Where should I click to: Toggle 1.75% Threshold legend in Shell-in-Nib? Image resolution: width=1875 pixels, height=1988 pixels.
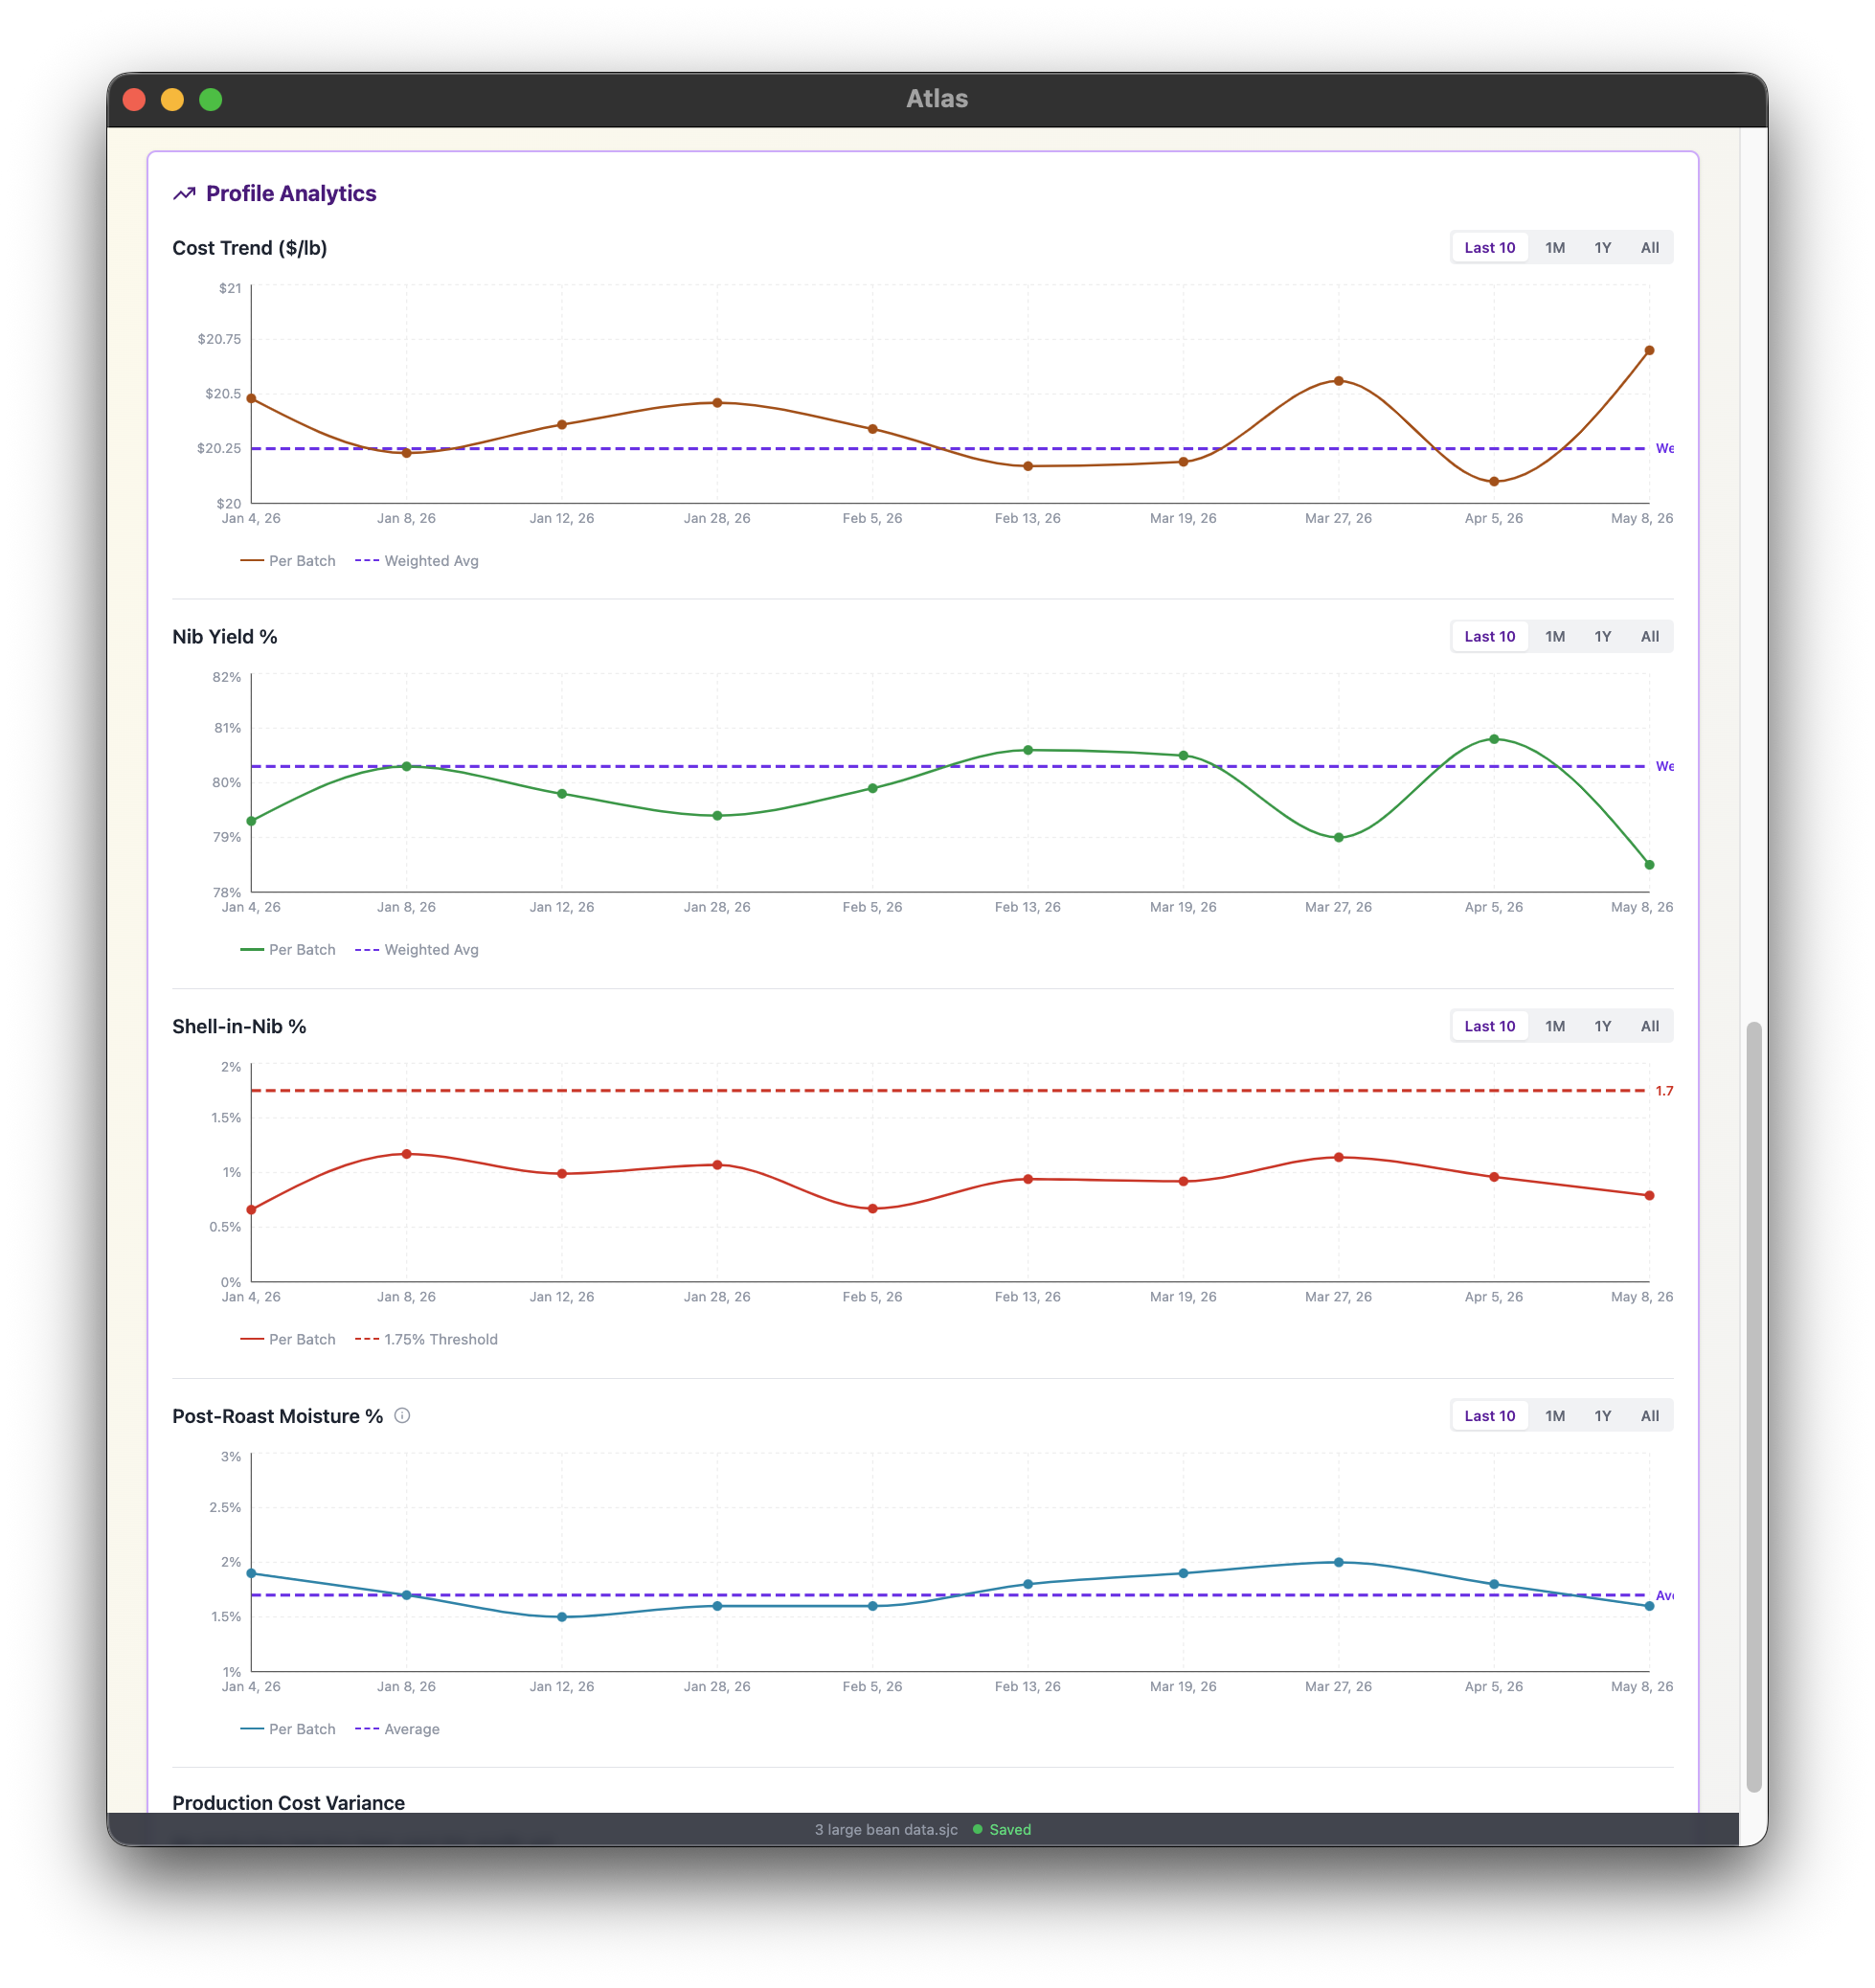427,1339
